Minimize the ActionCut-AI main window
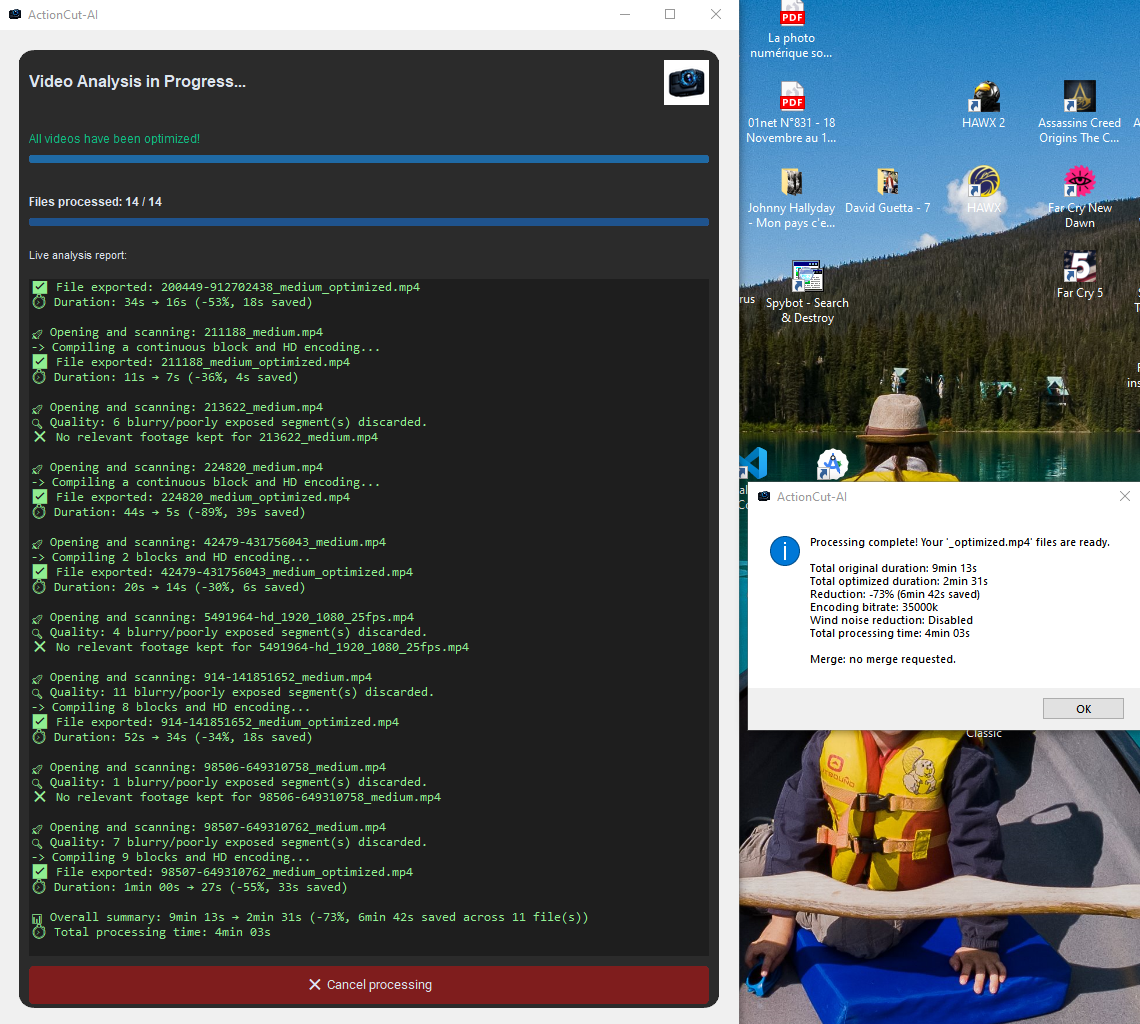This screenshot has height=1024, width=1140. [625, 15]
